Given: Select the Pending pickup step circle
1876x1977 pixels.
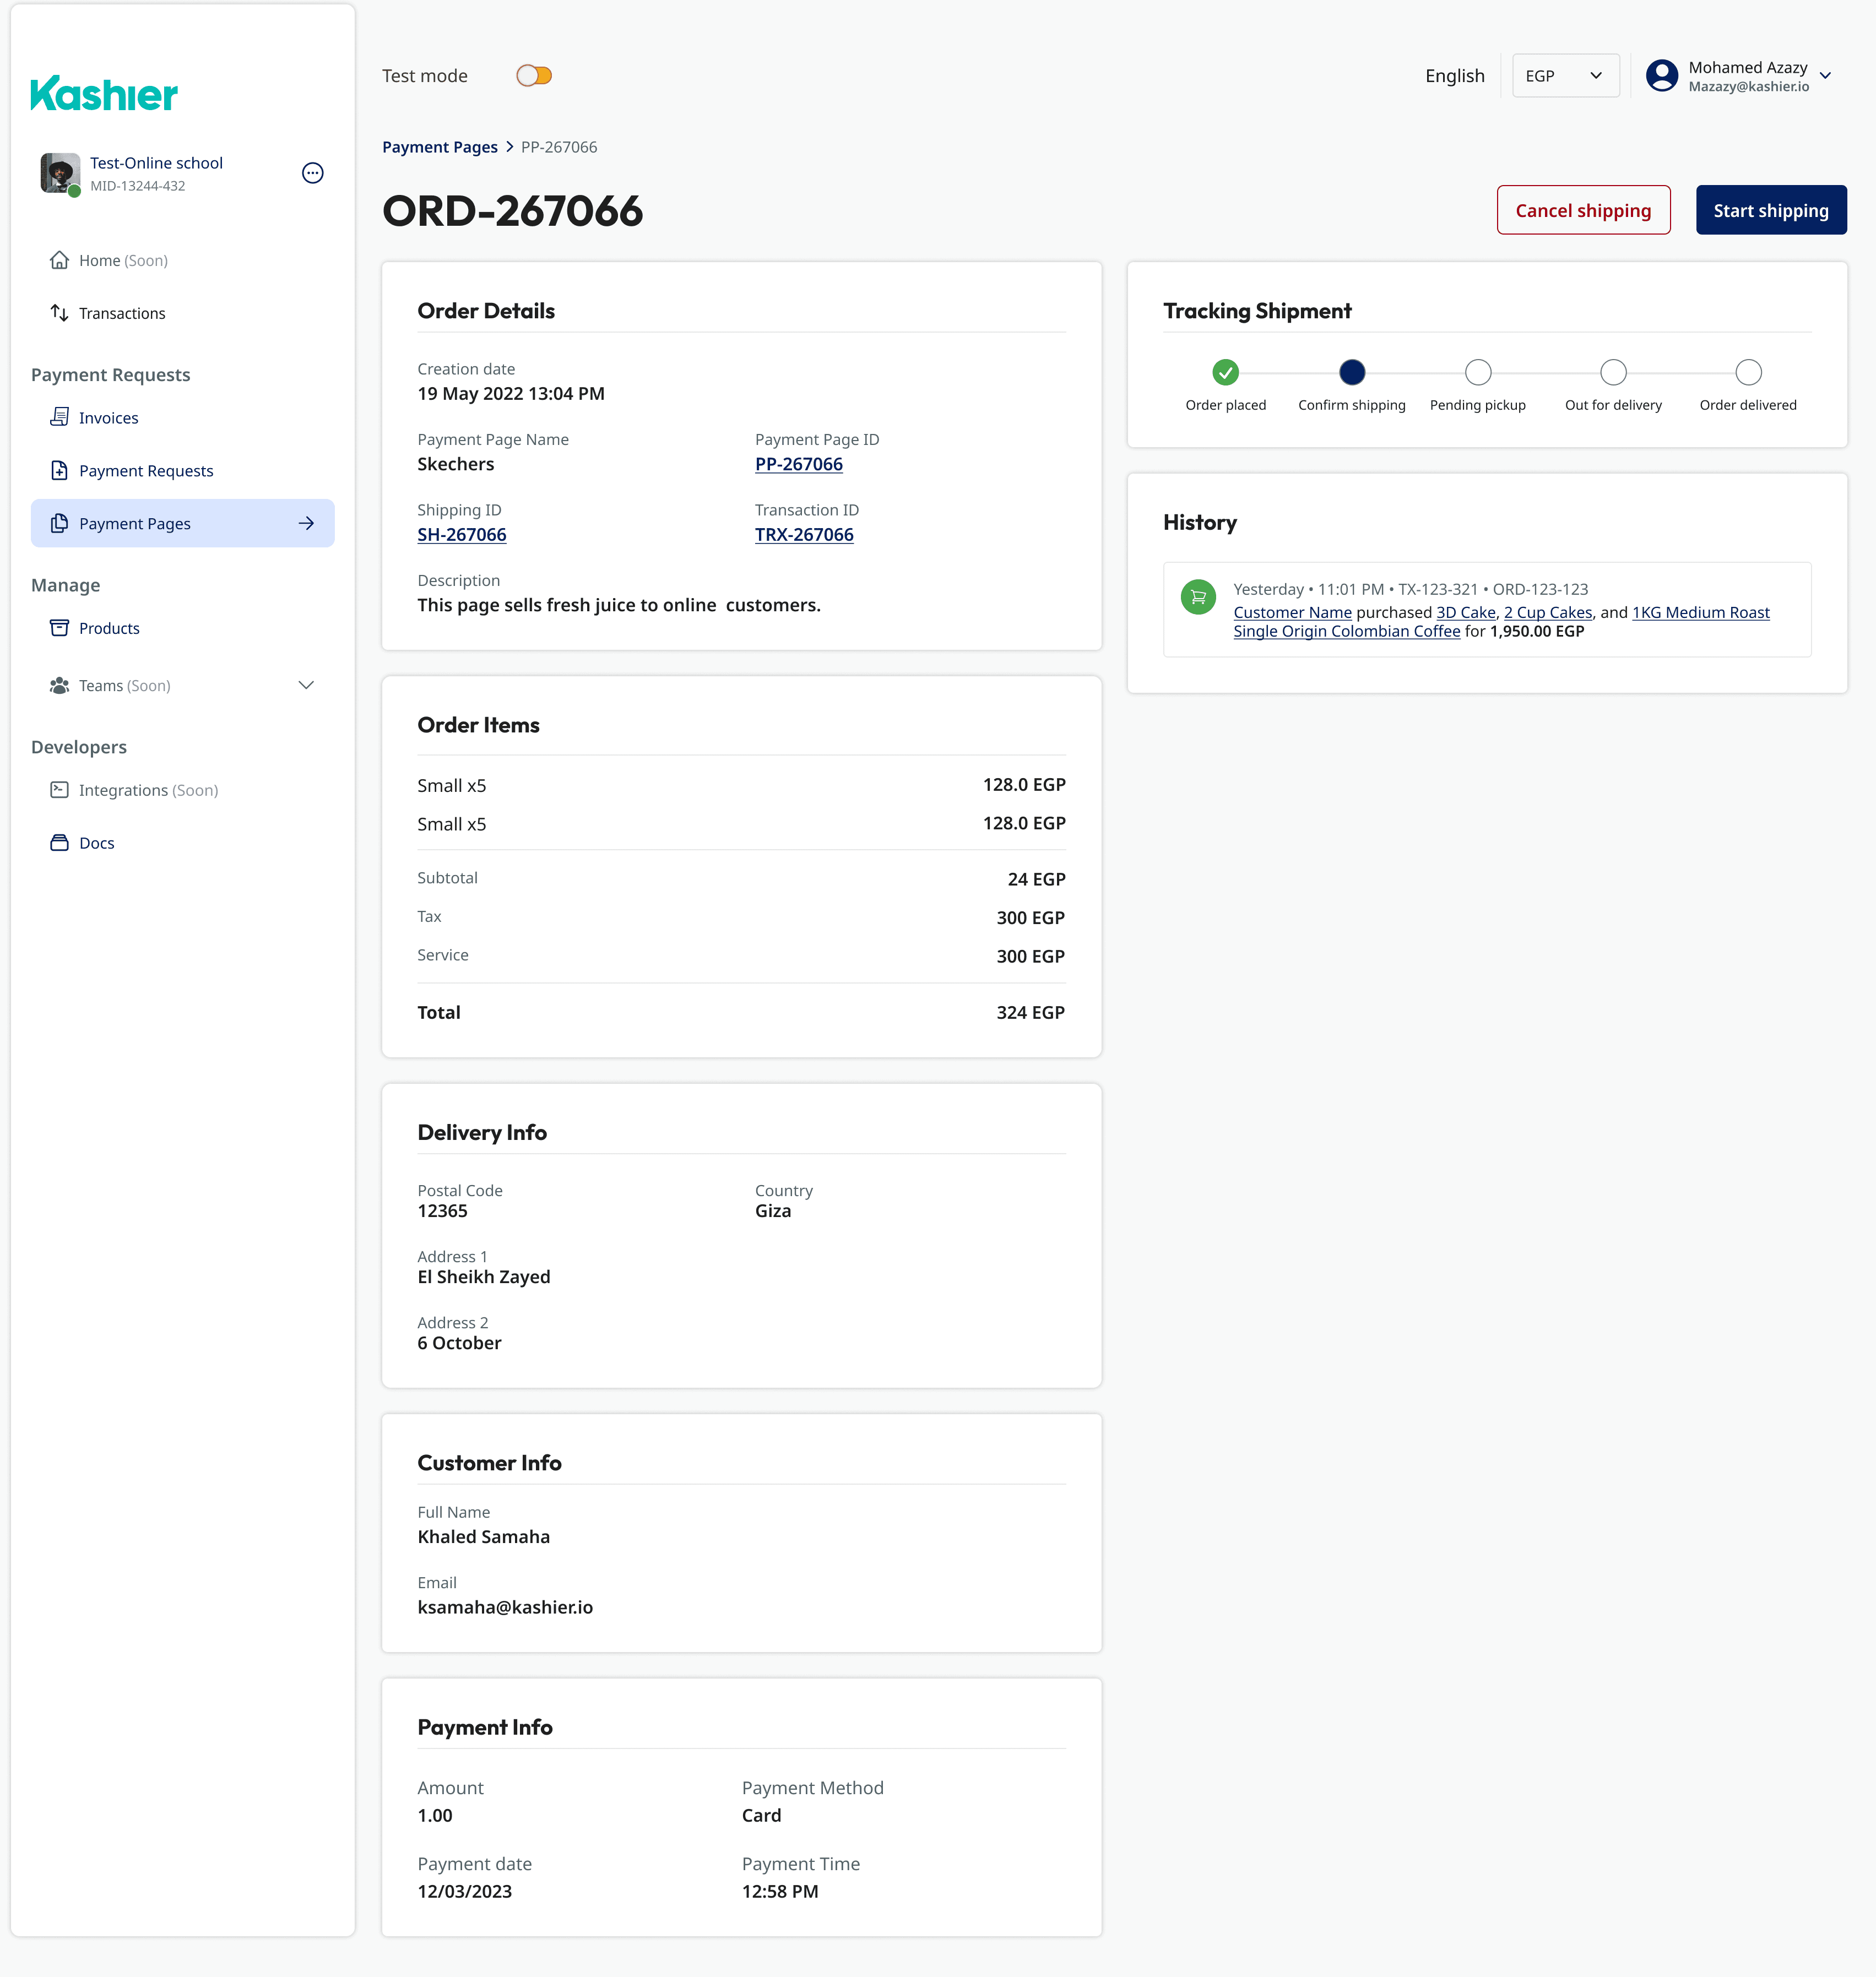Looking at the screenshot, I should [x=1477, y=372].
